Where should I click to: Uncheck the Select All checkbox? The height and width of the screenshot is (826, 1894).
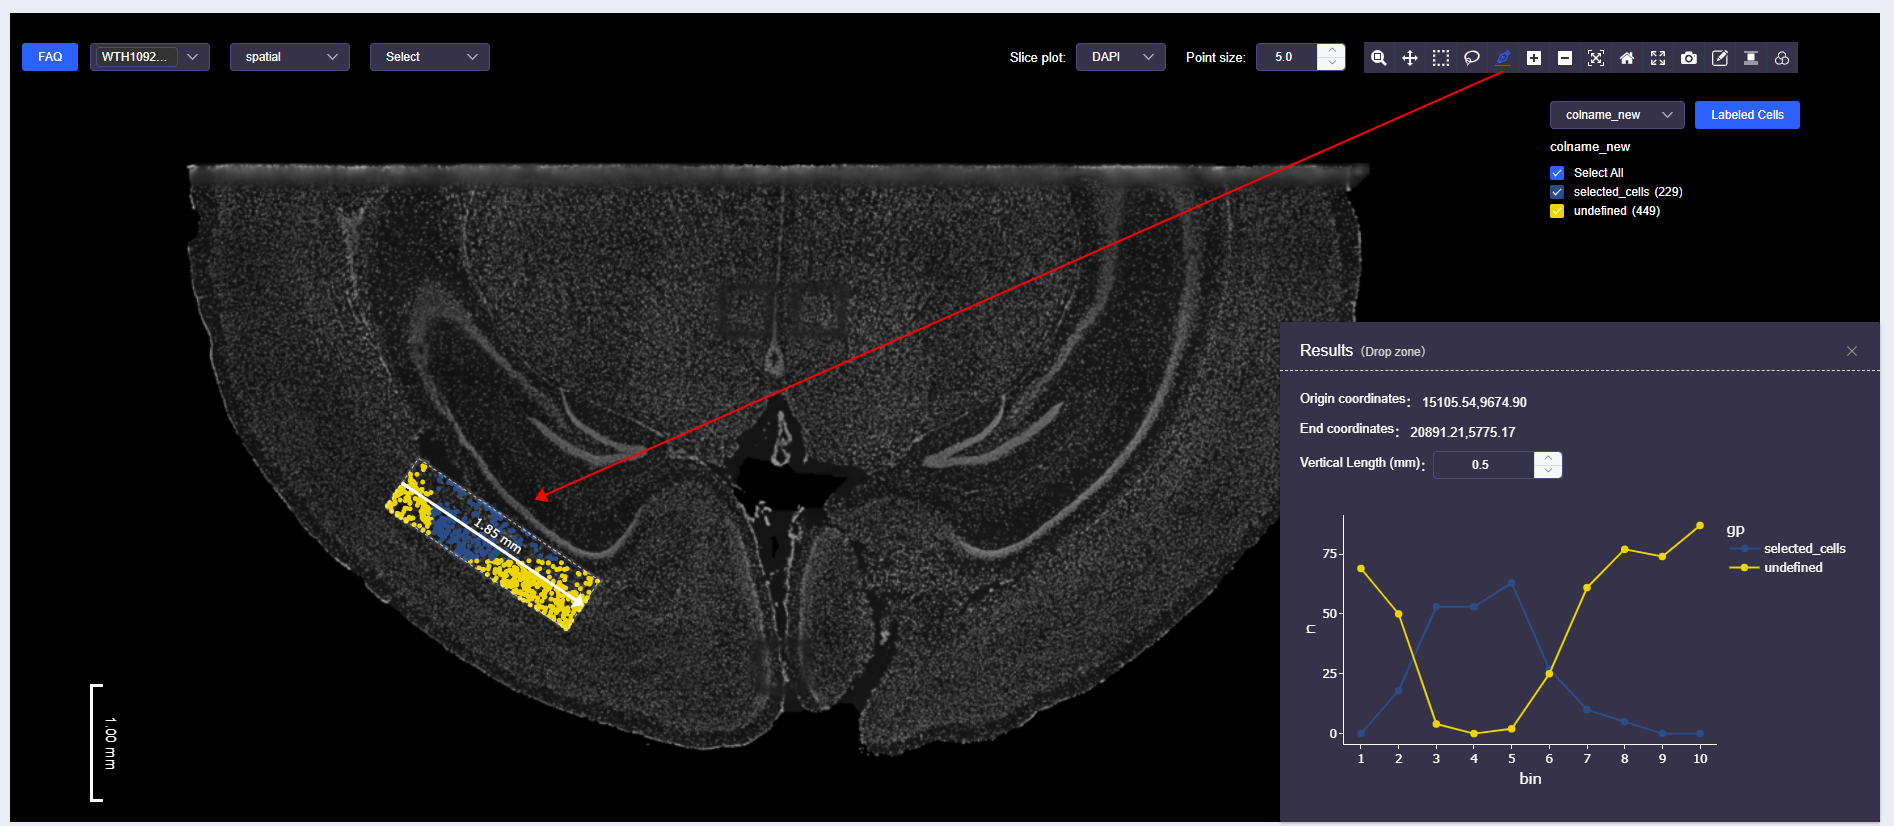tap(1557, 173)
